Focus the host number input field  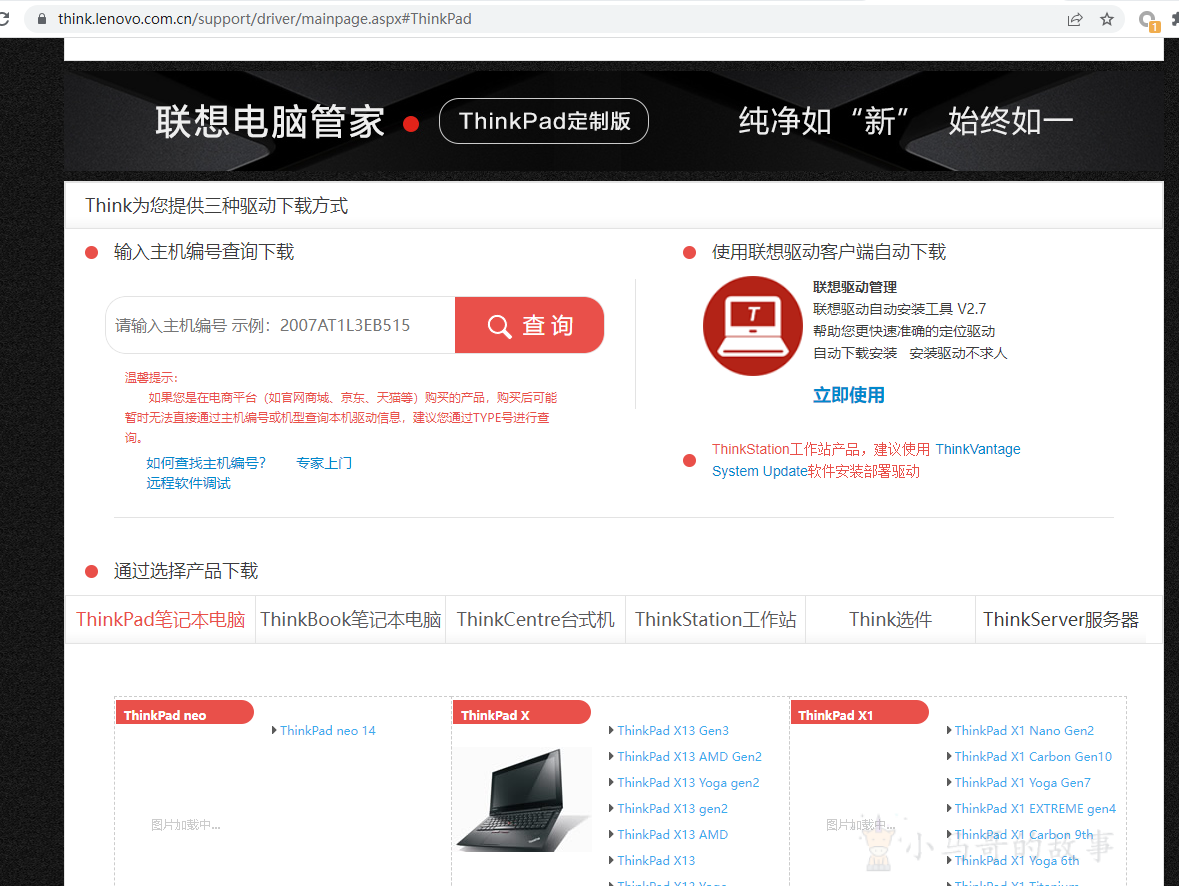pos(280,325)
